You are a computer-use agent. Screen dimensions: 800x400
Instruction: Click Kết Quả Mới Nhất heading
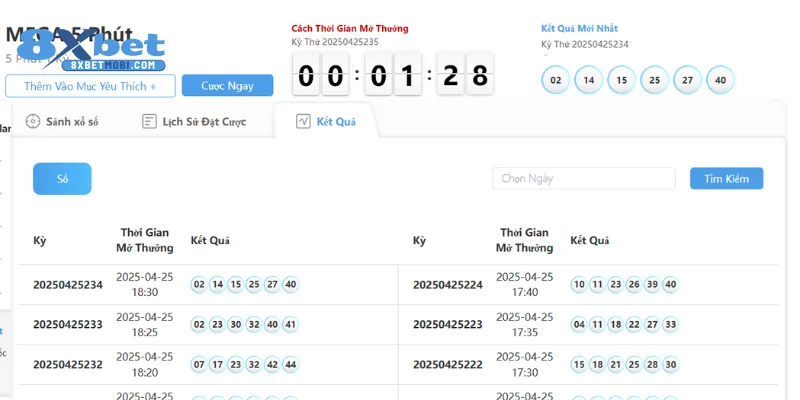coord(579,29)
